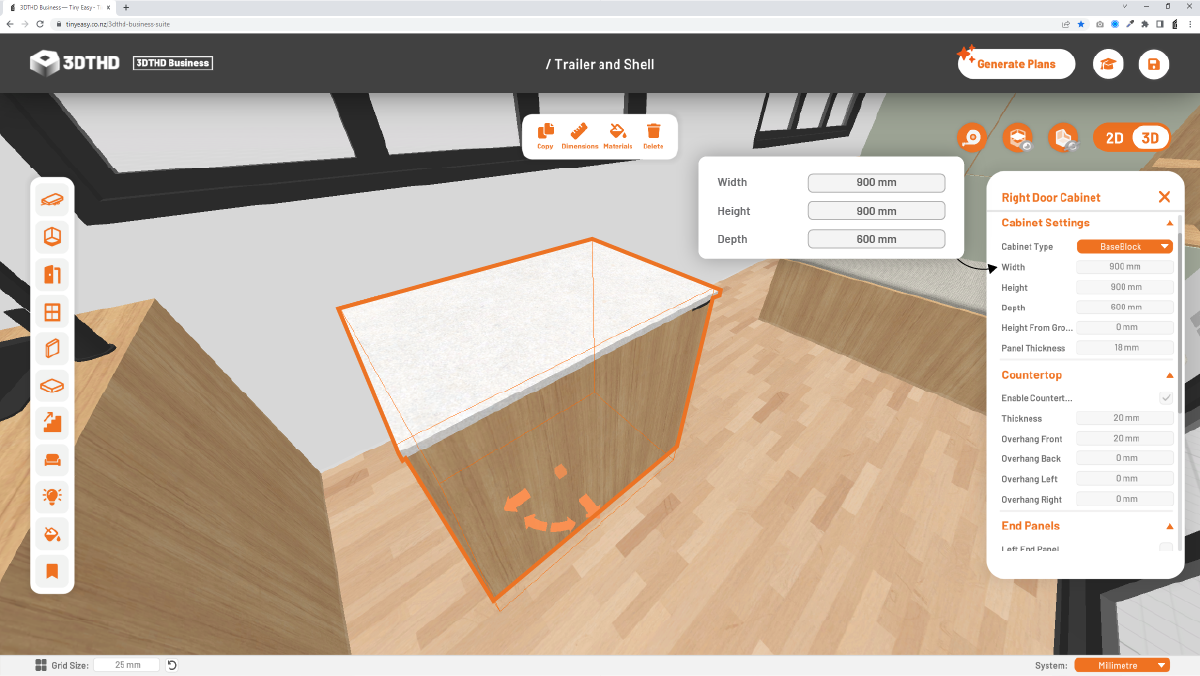The image size is (1200, 676).
Task: Click the Width field in properties panel
Action: [x=1125, y=267]
